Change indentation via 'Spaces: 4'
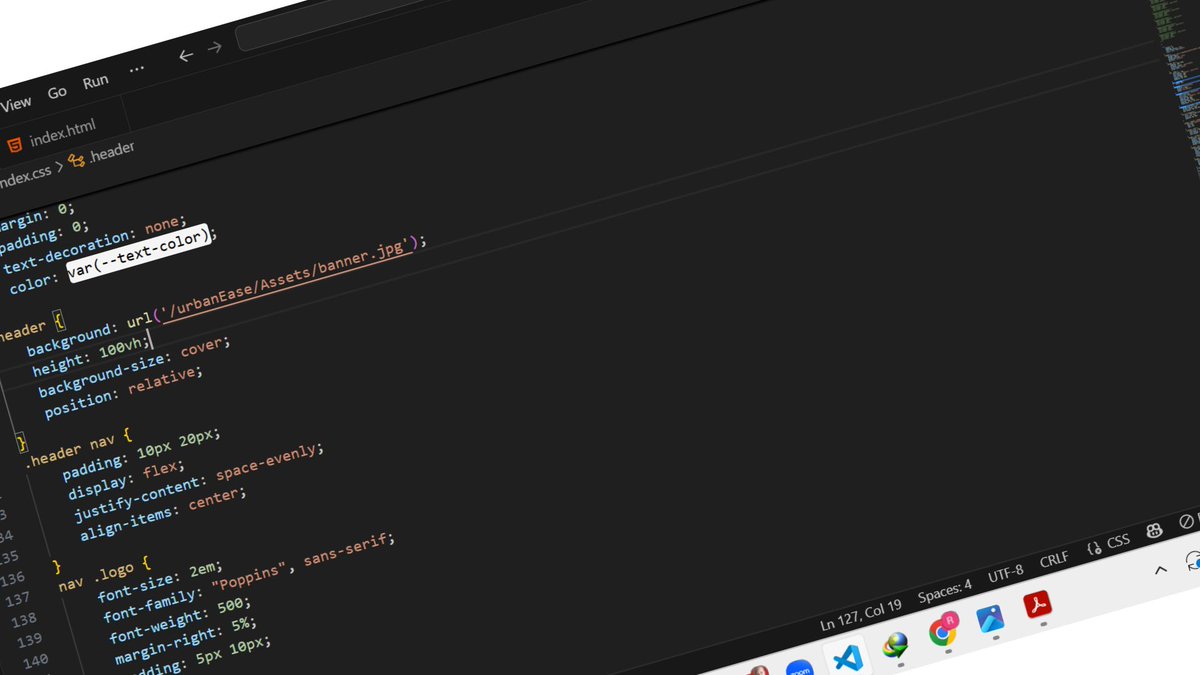This screenshot has width=1200, height=675. 945,590
